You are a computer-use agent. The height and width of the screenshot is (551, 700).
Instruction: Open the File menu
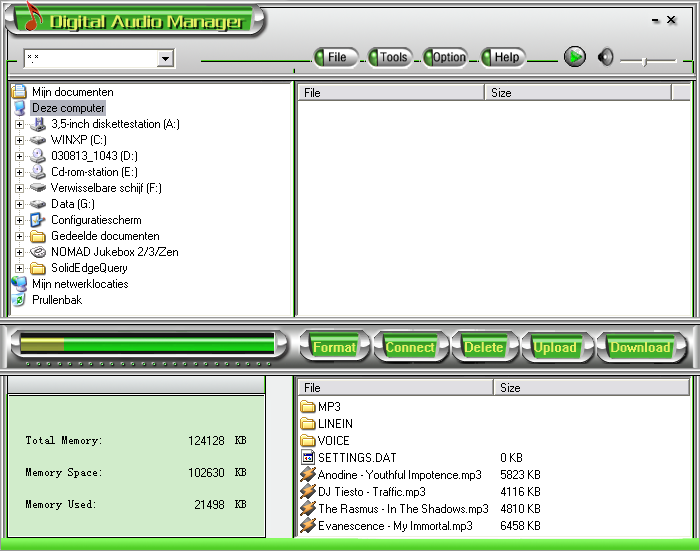tap(336, 57)
